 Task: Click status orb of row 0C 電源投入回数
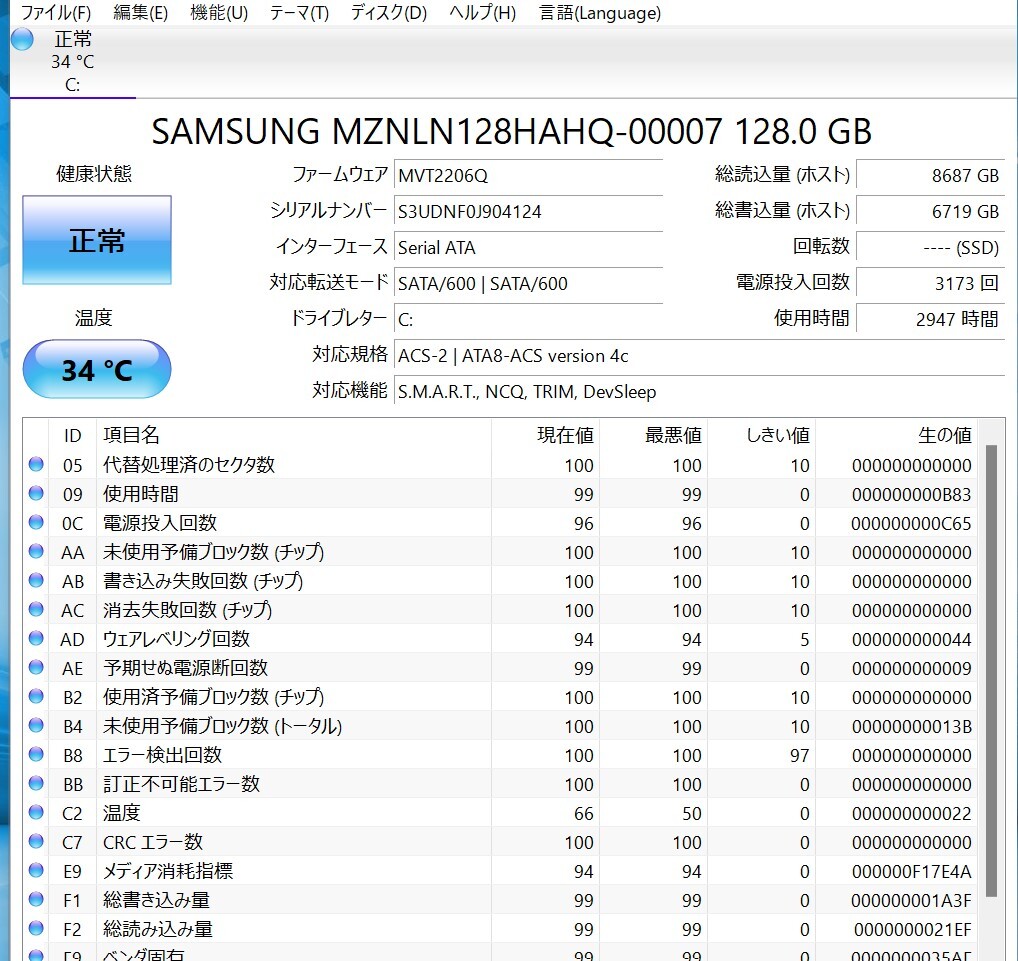[x=36, y=523]
